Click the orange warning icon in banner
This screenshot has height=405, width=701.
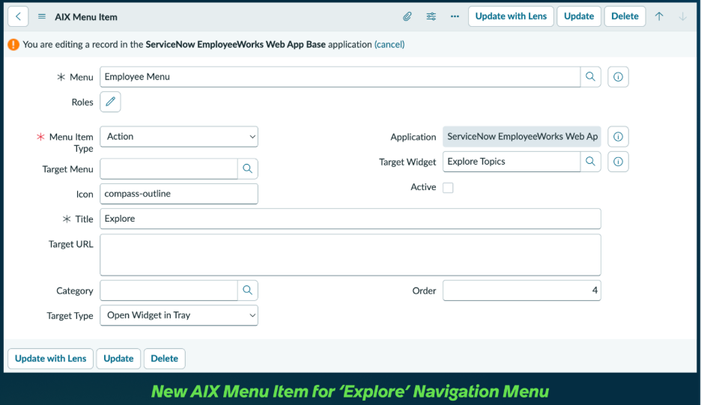pyautogui.click(x=13, y=44)
